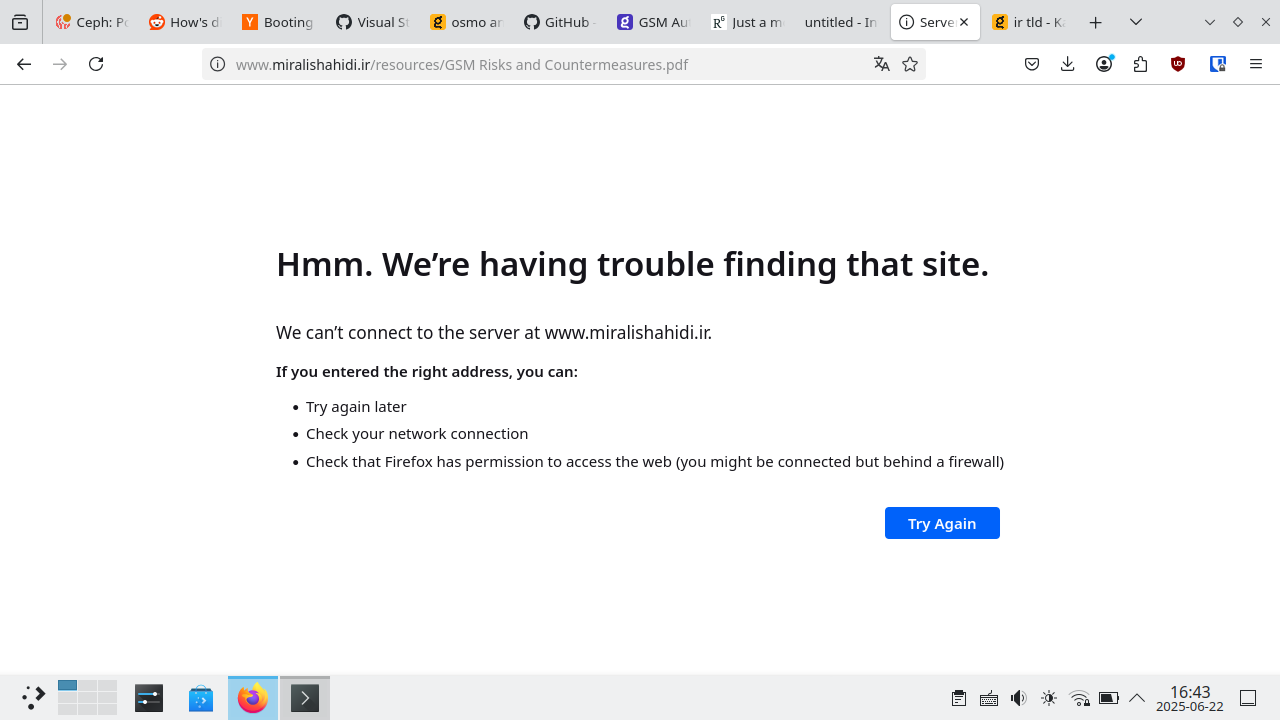The height and width of the screenshot is (720, 1280).
Task: Open the clipboard manager in the tray
Action: coord(958,697)
